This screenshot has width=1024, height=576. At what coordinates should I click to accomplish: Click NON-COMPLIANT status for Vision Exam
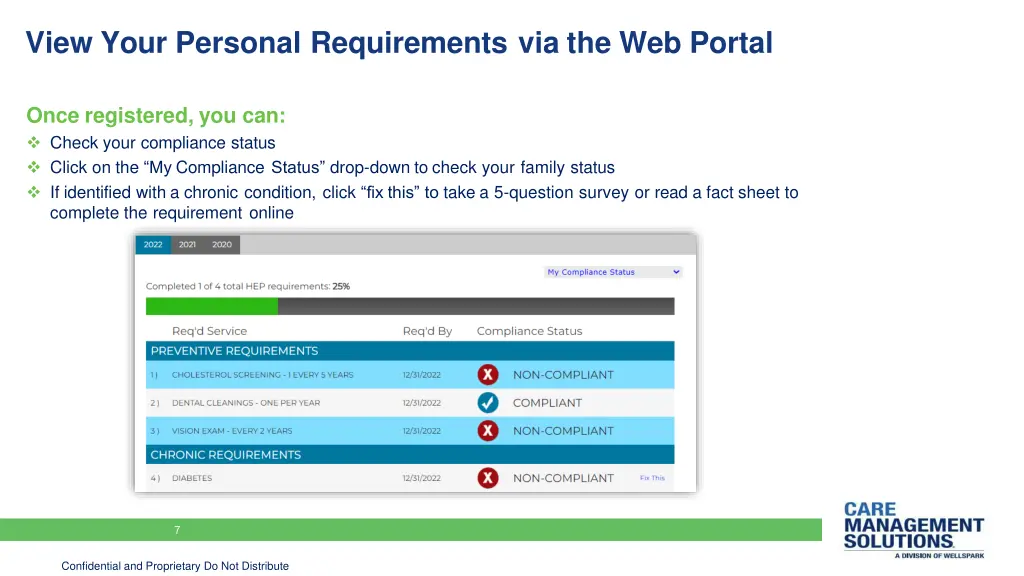click(x=564, y=431)
